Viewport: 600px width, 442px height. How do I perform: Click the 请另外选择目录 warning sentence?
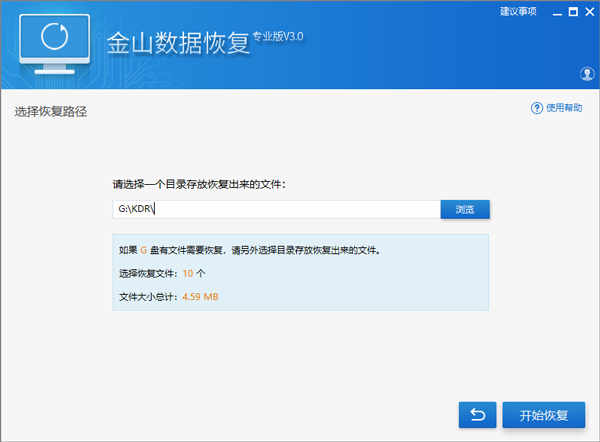pos(306,250)
